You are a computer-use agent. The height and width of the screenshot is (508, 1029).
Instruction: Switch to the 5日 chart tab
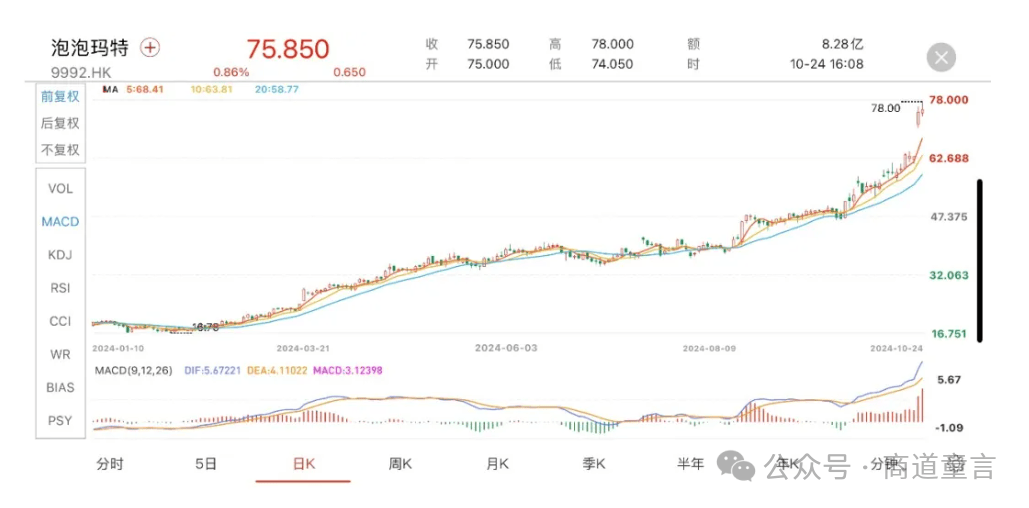206,463
